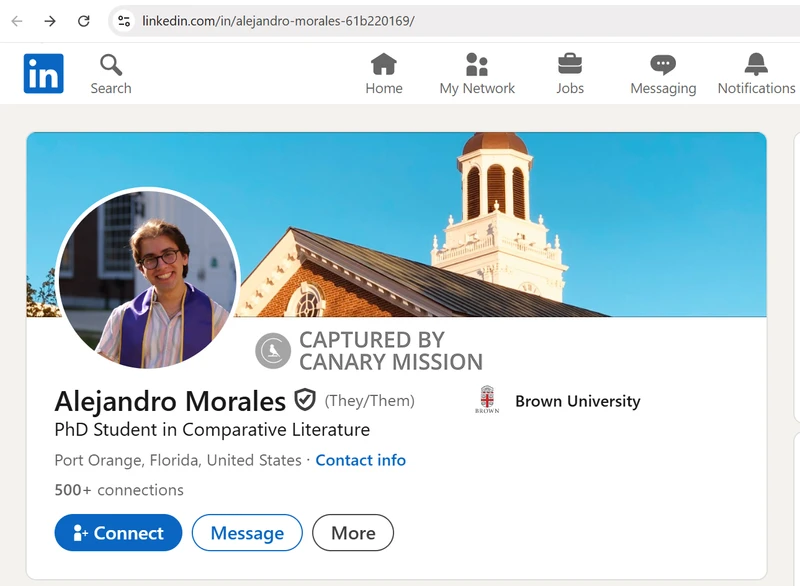Open the Contact info link

point(361,460)
